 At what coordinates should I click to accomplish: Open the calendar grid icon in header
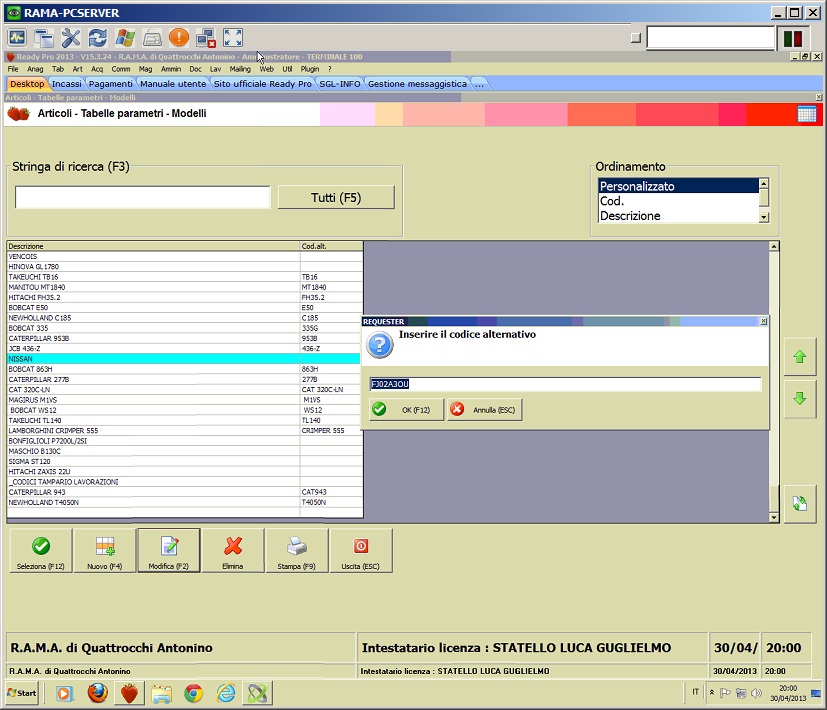point(807,114)
